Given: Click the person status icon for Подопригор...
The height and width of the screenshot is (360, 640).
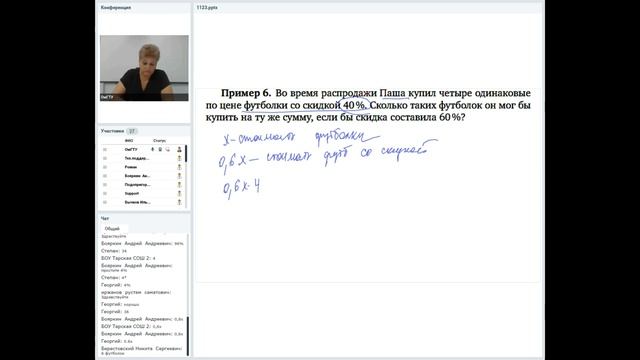Looking at the screenshot, I should (x=179, y=184).
